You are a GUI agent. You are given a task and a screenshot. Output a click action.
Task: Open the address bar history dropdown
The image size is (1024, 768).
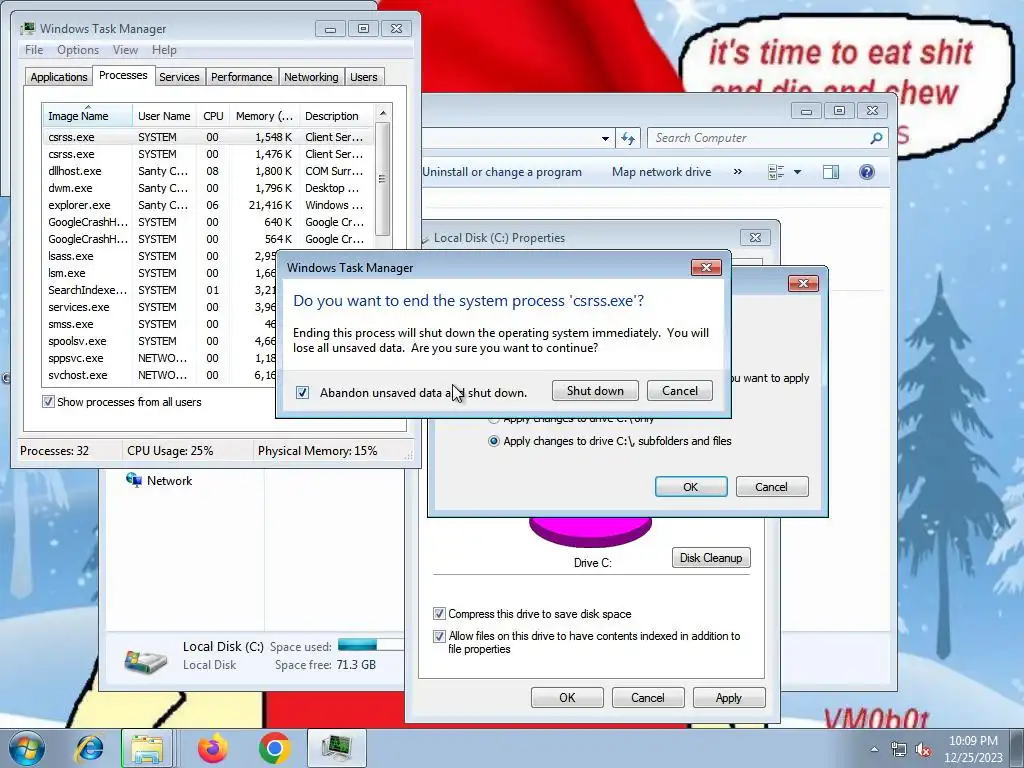(x=605, y=138)
